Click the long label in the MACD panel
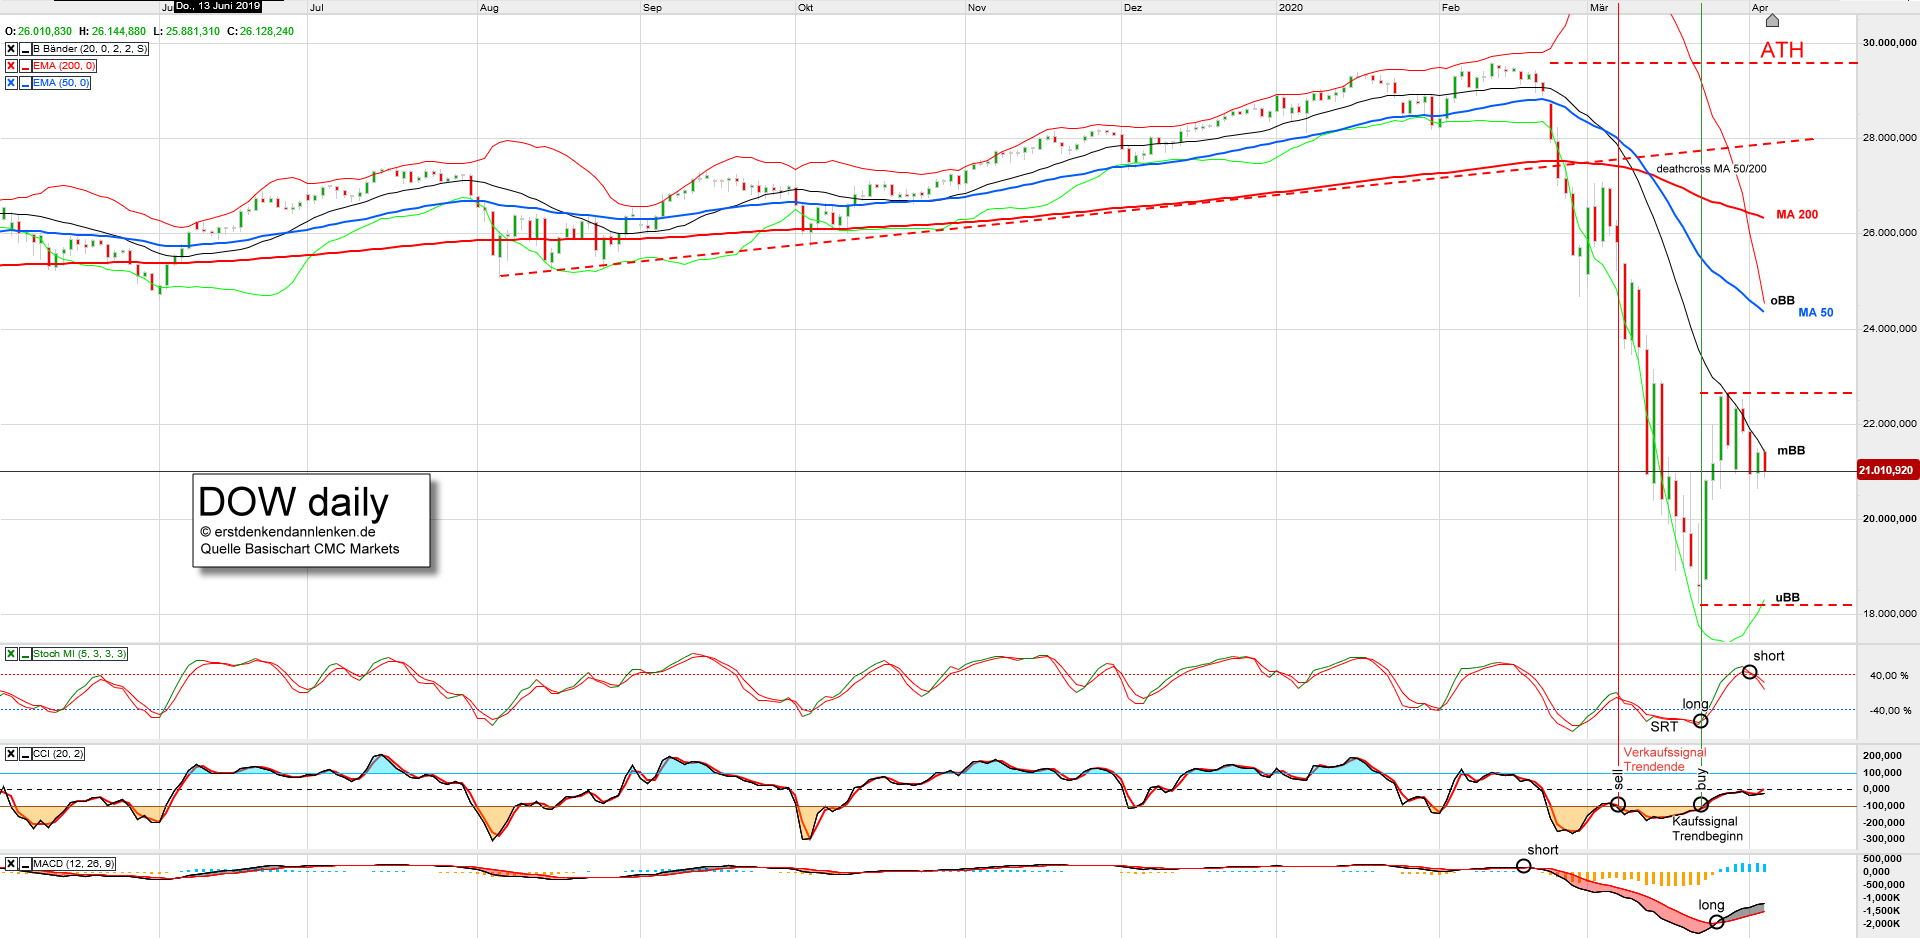Viewport: 1920px width, 938px height. (x=1711, y=905)
